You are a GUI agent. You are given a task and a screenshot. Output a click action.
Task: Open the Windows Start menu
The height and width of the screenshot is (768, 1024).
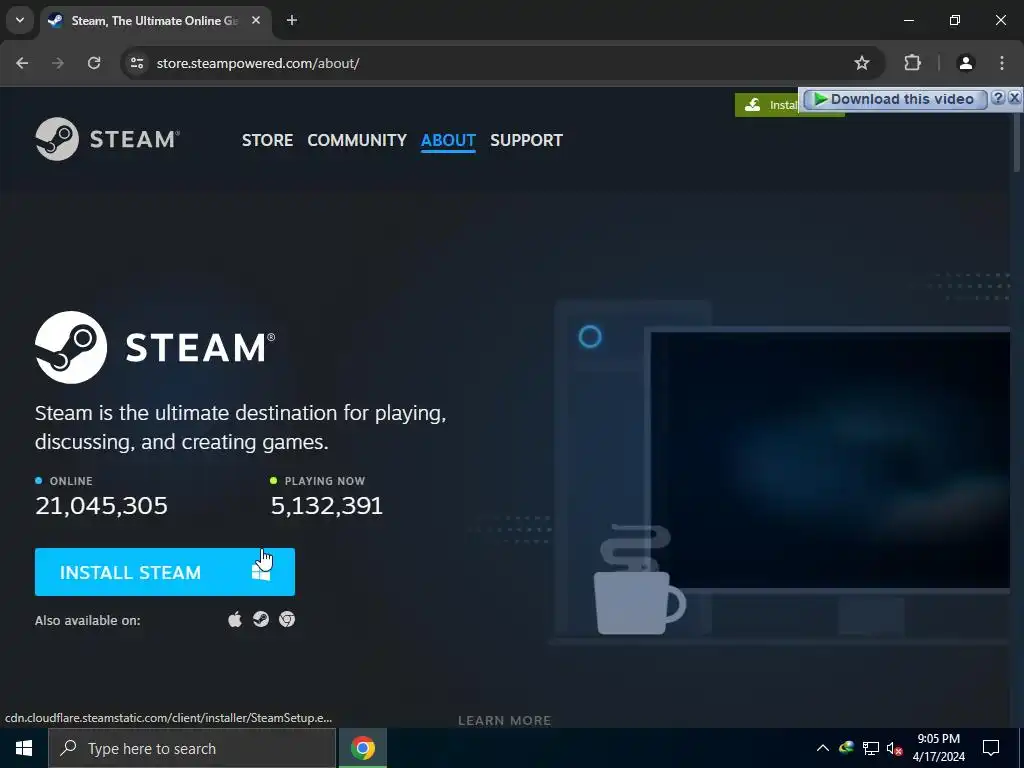[x=24, y=748]
